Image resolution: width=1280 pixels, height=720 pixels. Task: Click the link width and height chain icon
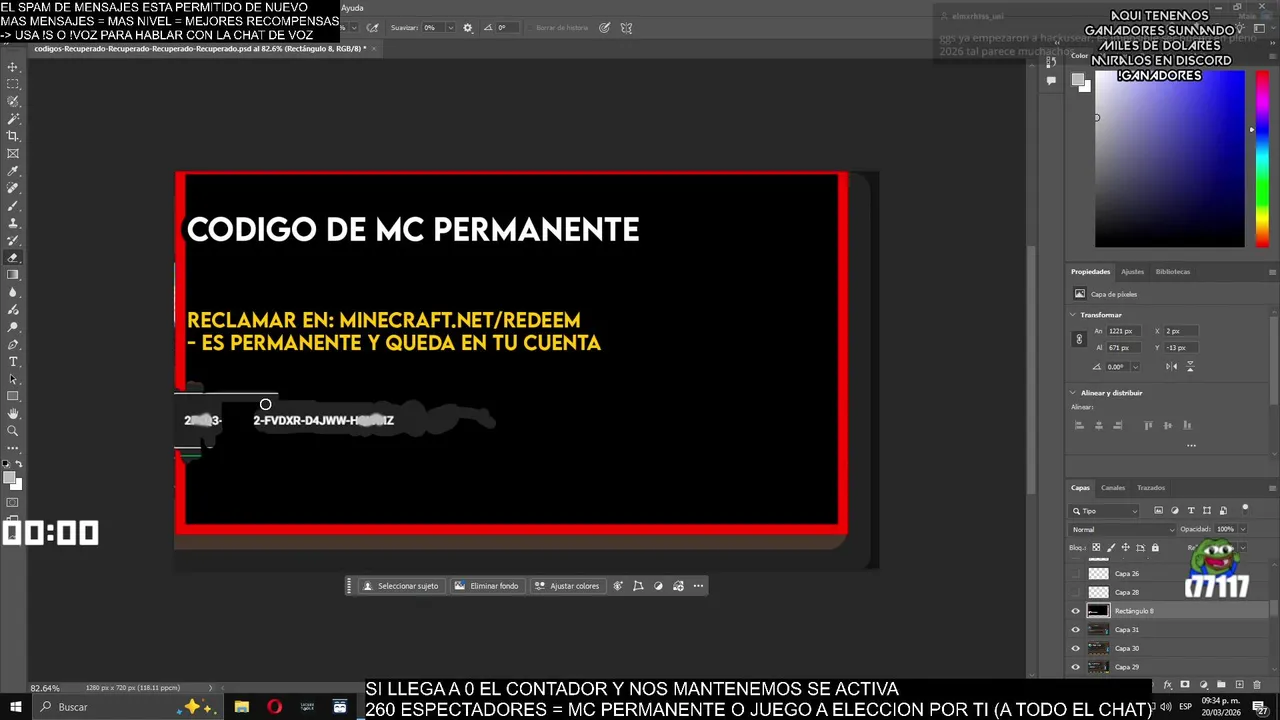click(1079, 339)
